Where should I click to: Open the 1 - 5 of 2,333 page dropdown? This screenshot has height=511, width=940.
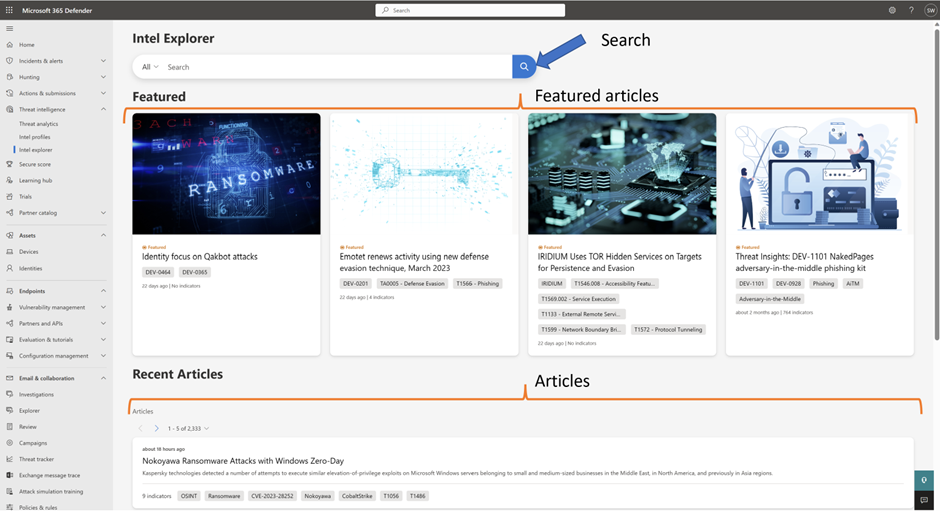188,429
